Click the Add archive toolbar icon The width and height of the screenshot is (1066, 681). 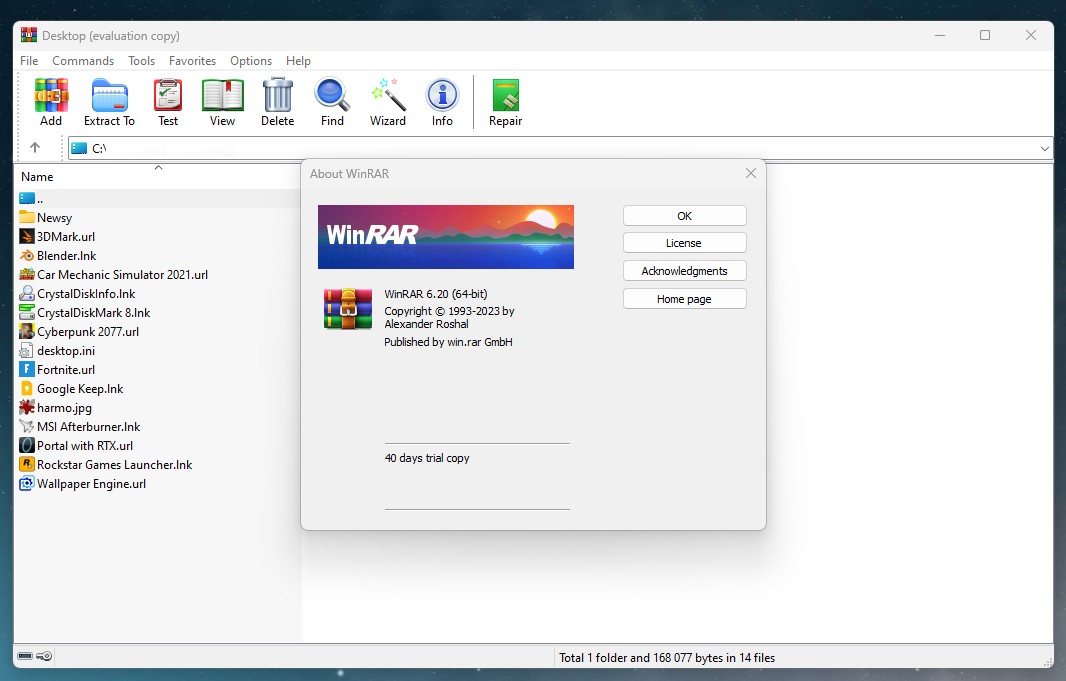[50, 100]
